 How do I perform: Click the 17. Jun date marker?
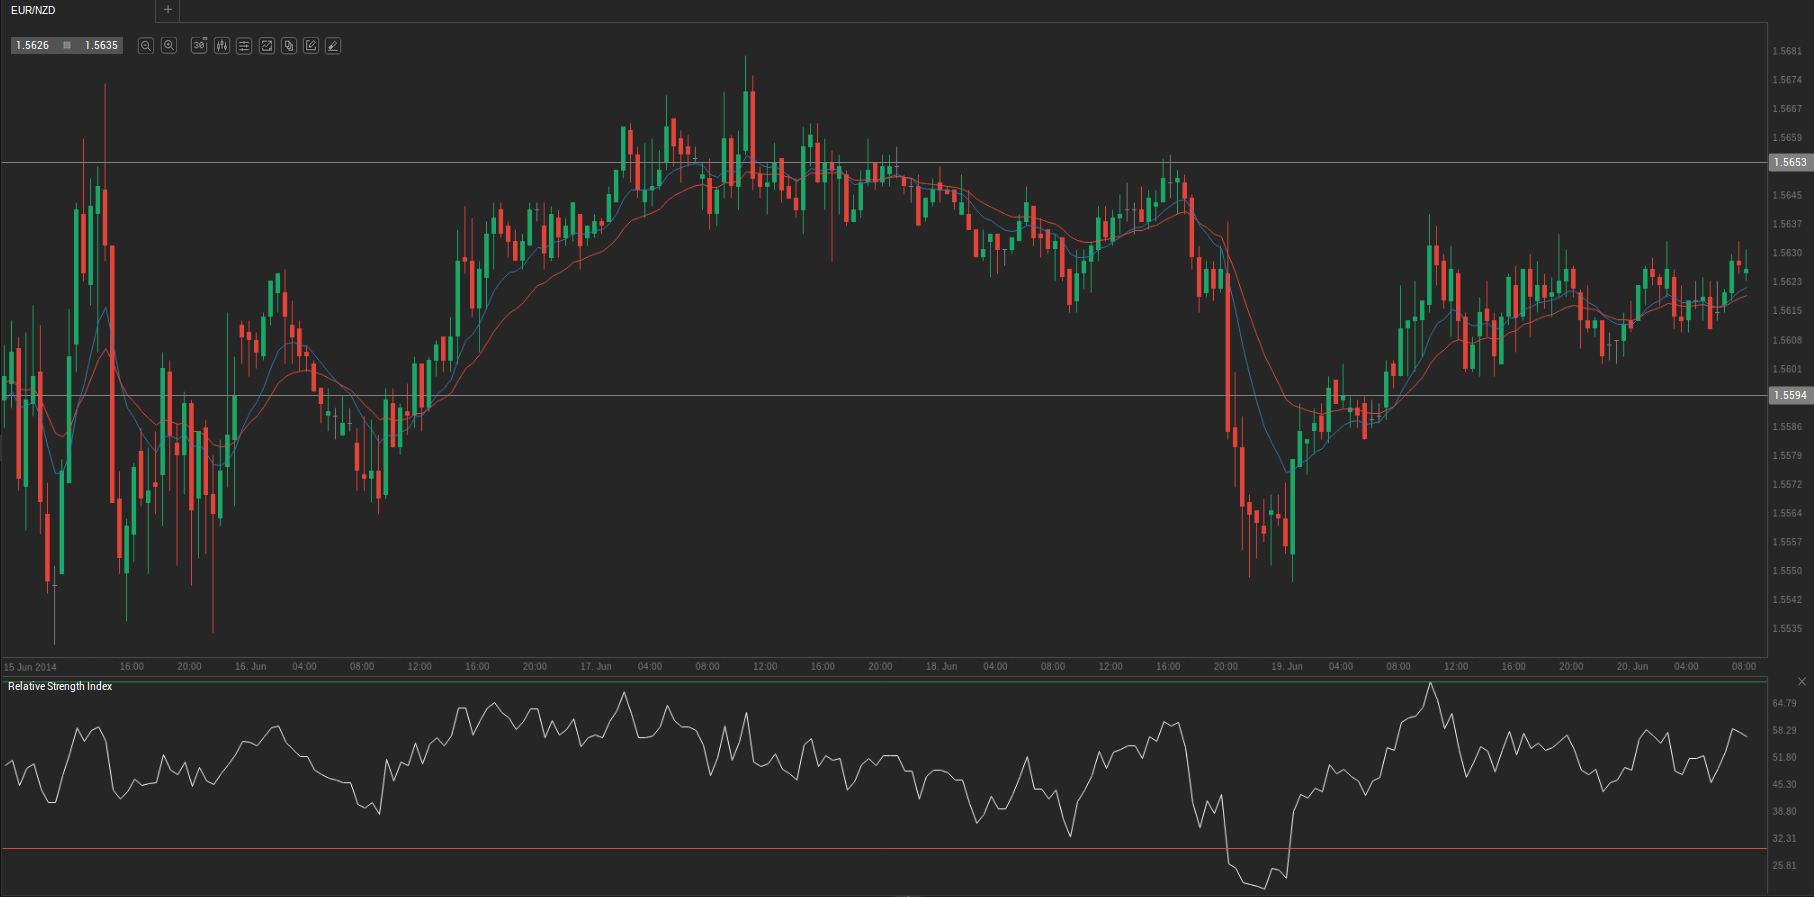596,667
